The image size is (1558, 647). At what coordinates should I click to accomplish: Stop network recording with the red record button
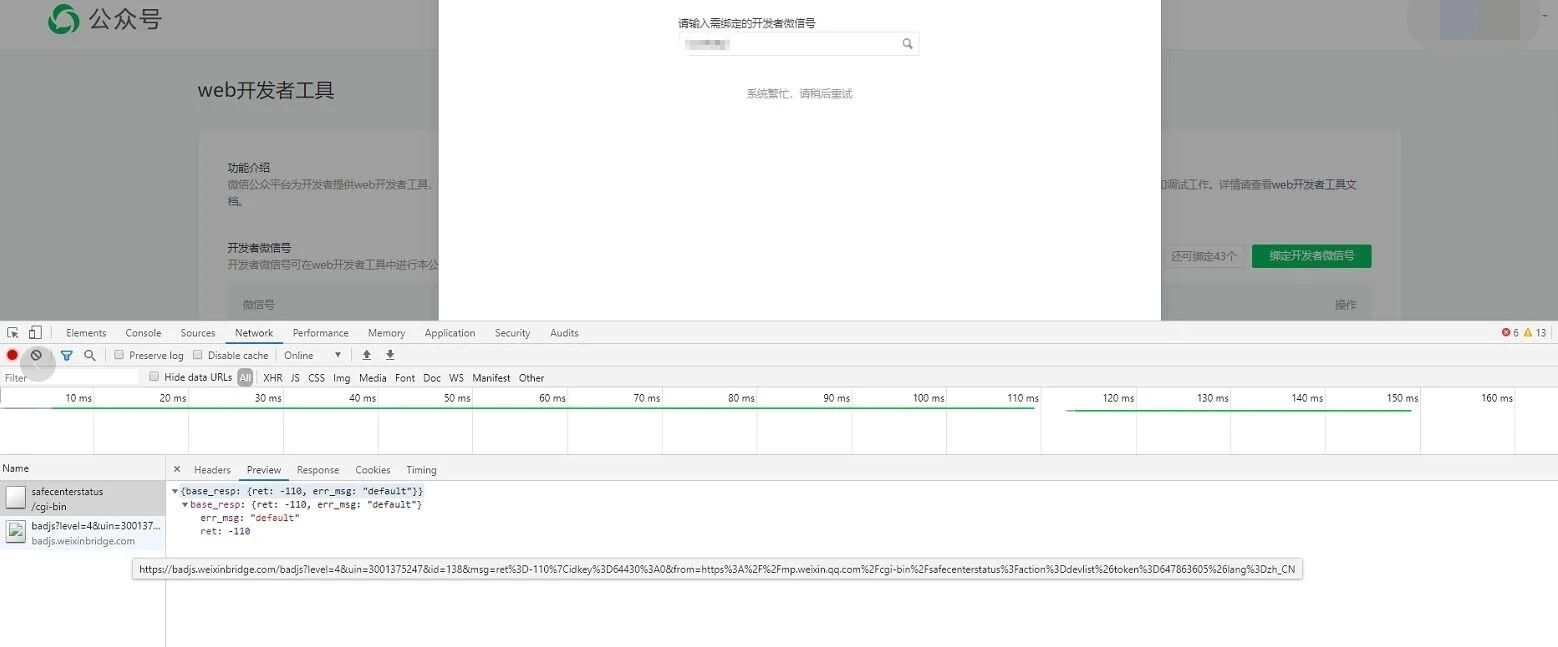tap(12, 355)
